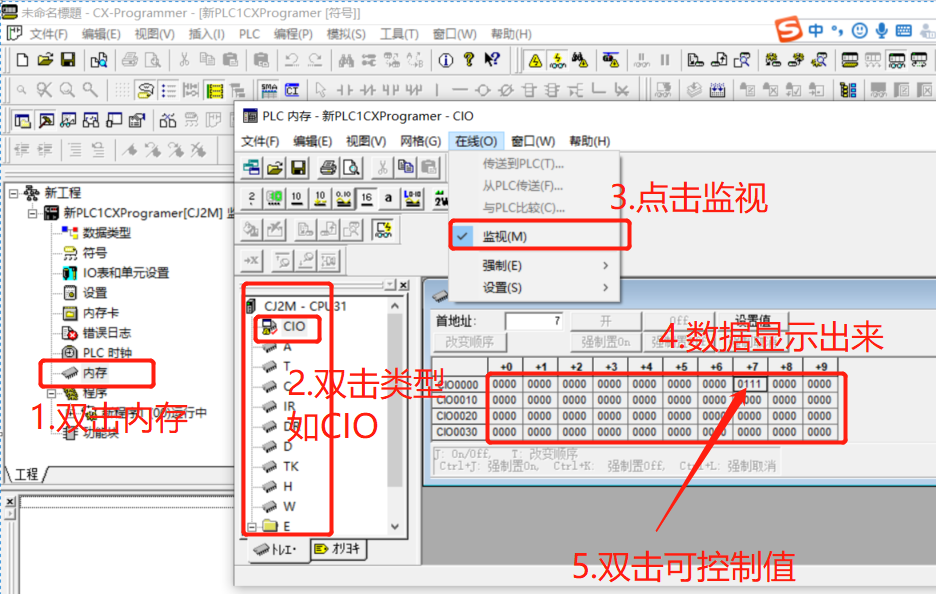The width and height of the screenshot is (936, 594).
Task: Collapse the 新工程 root tree node
Action: pyautogui.click(x=13, y=193)
